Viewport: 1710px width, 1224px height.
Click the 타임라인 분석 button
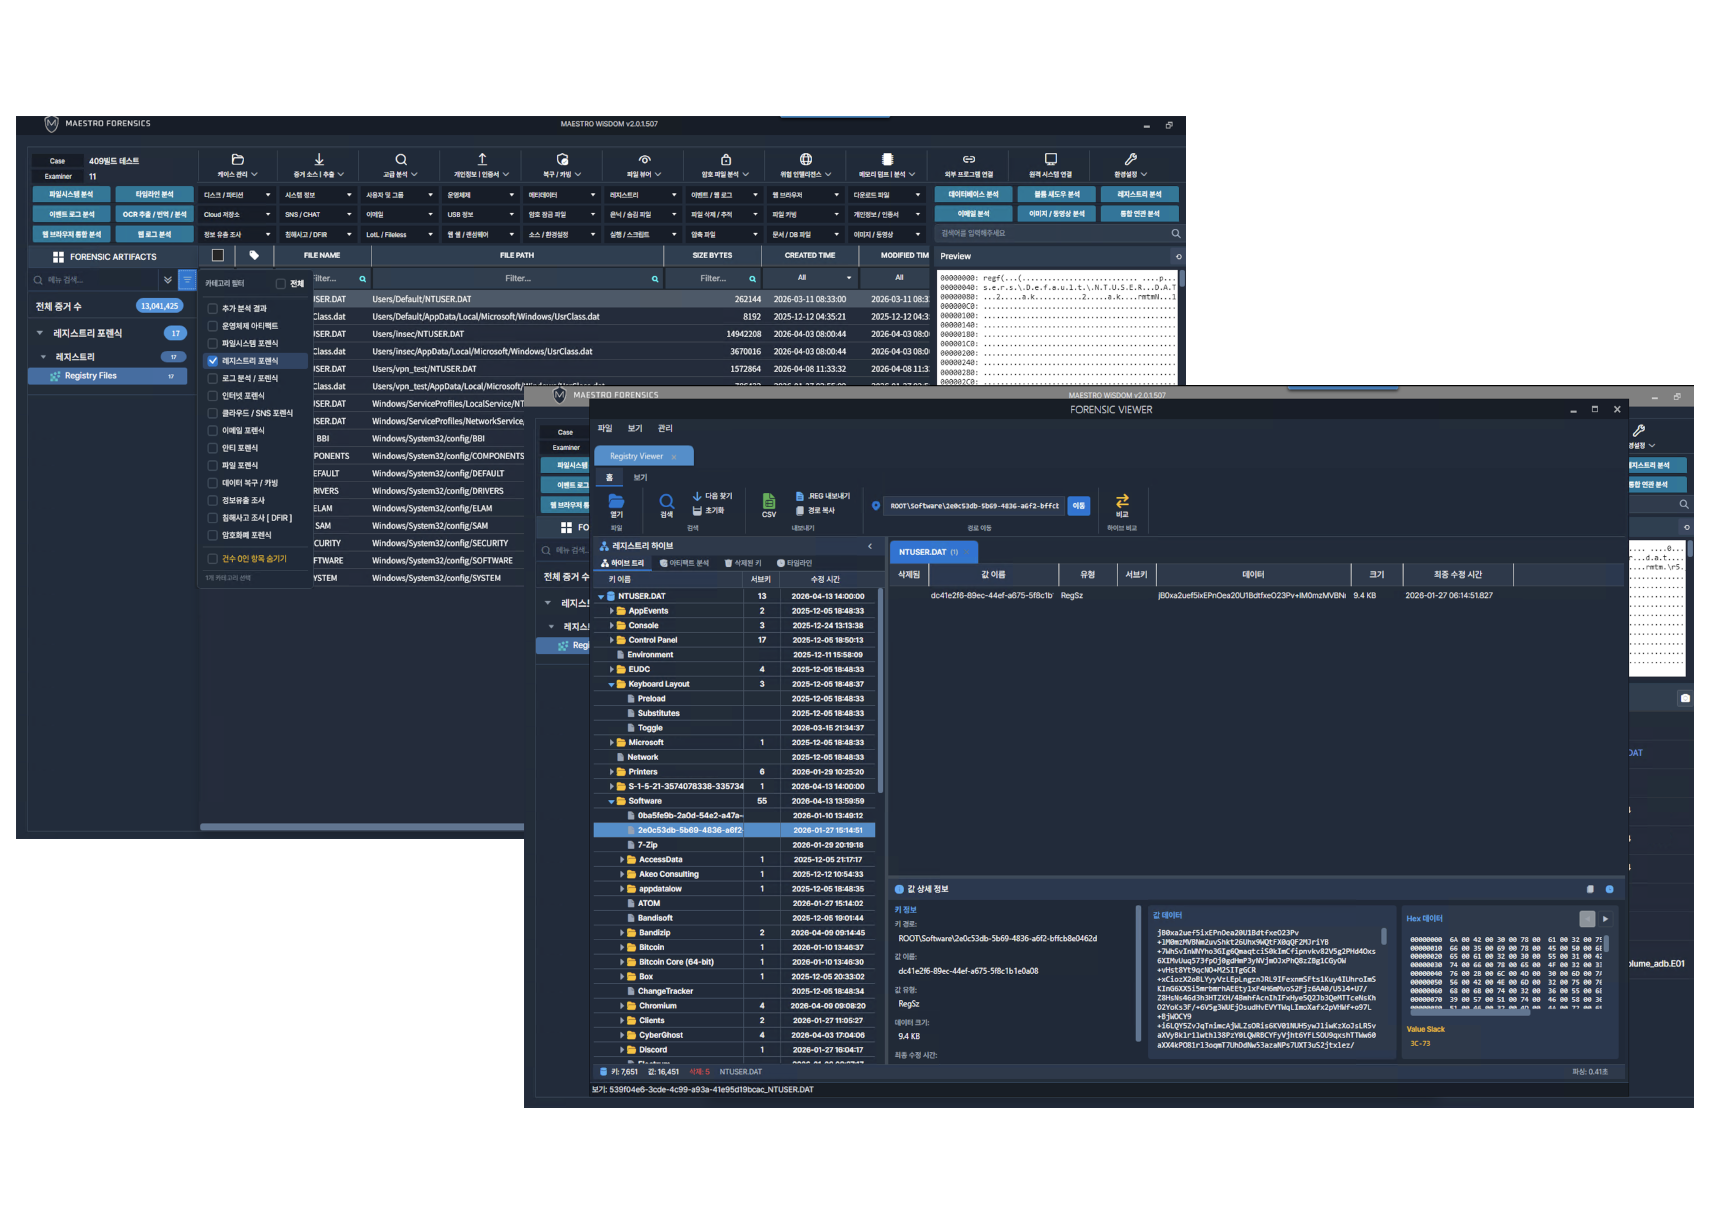154,194
